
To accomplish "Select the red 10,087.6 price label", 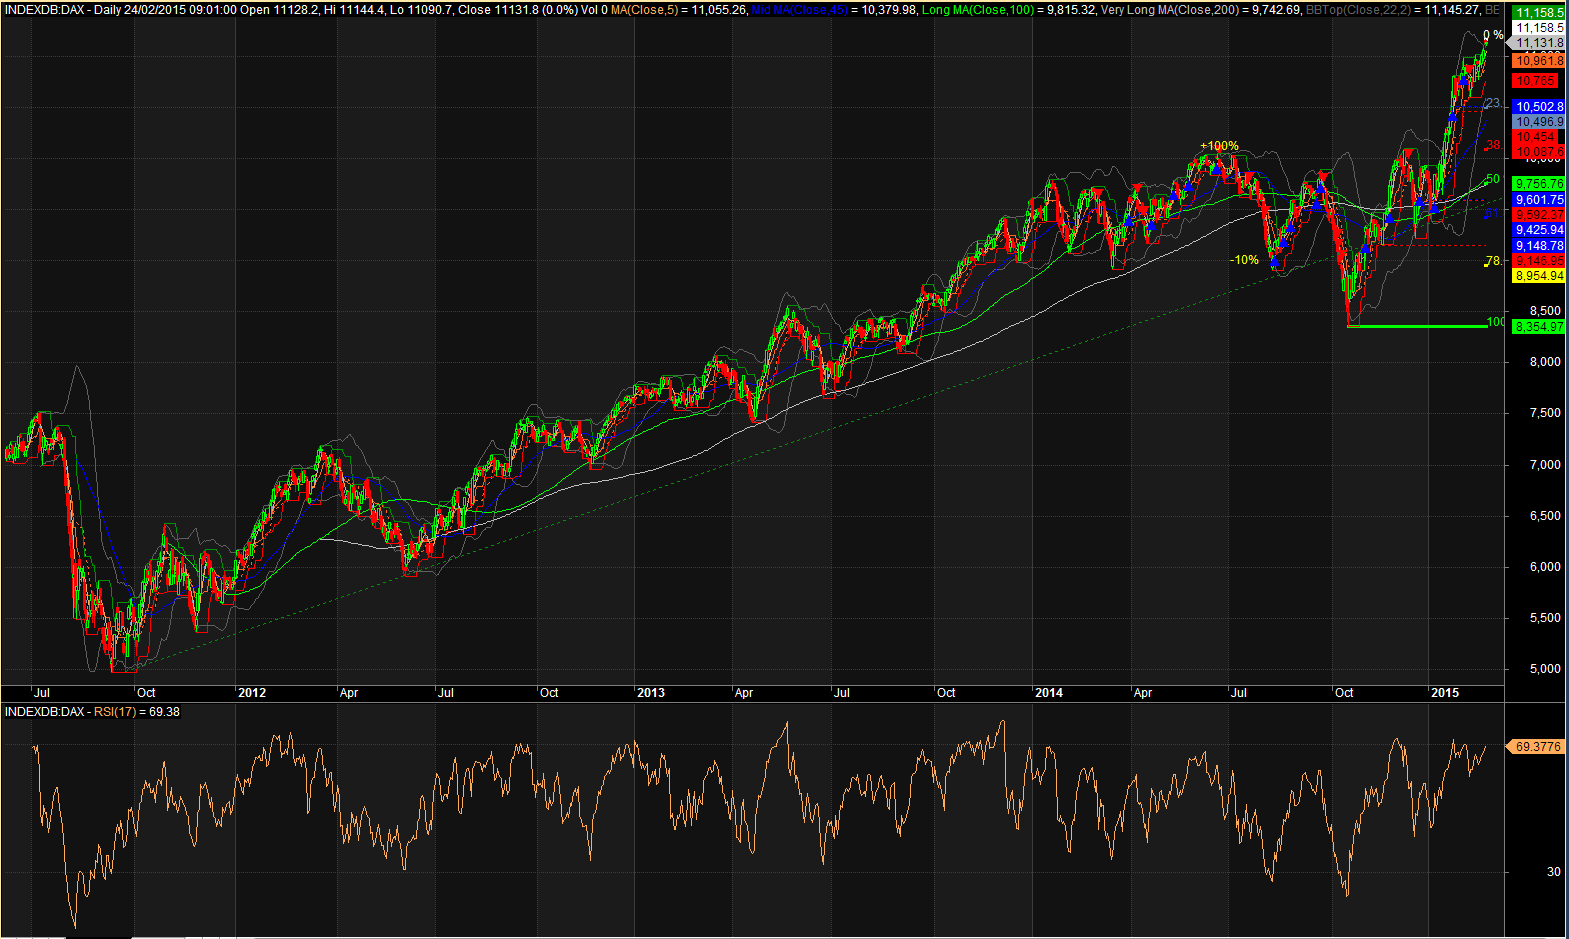I will [1539, 152].
